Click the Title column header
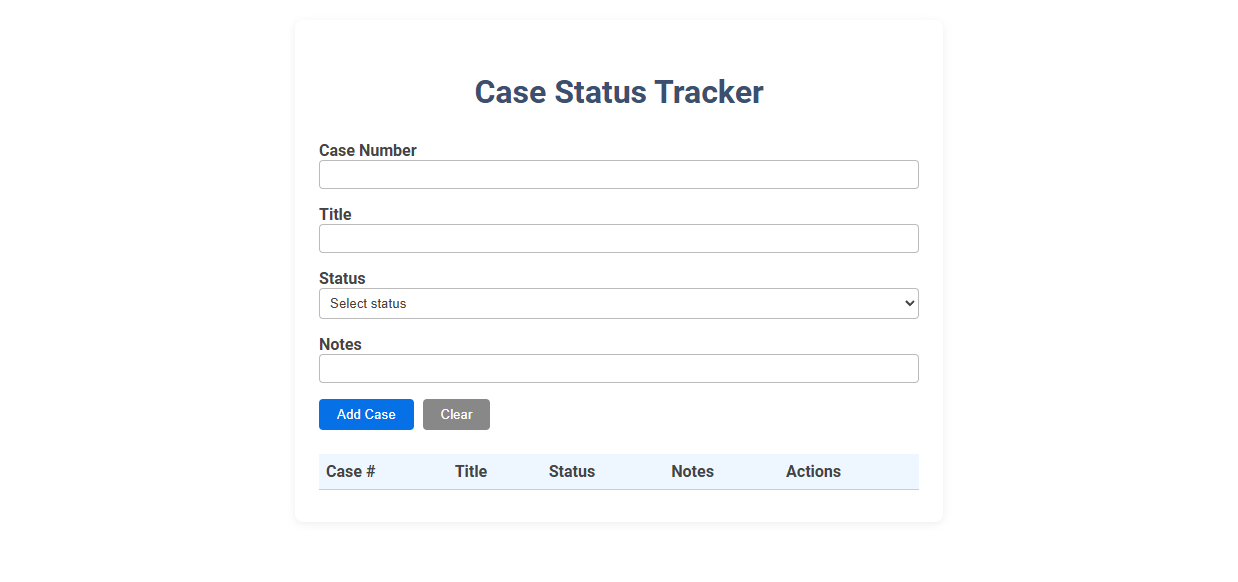1238x582 pixels. [x=471, y=471]
